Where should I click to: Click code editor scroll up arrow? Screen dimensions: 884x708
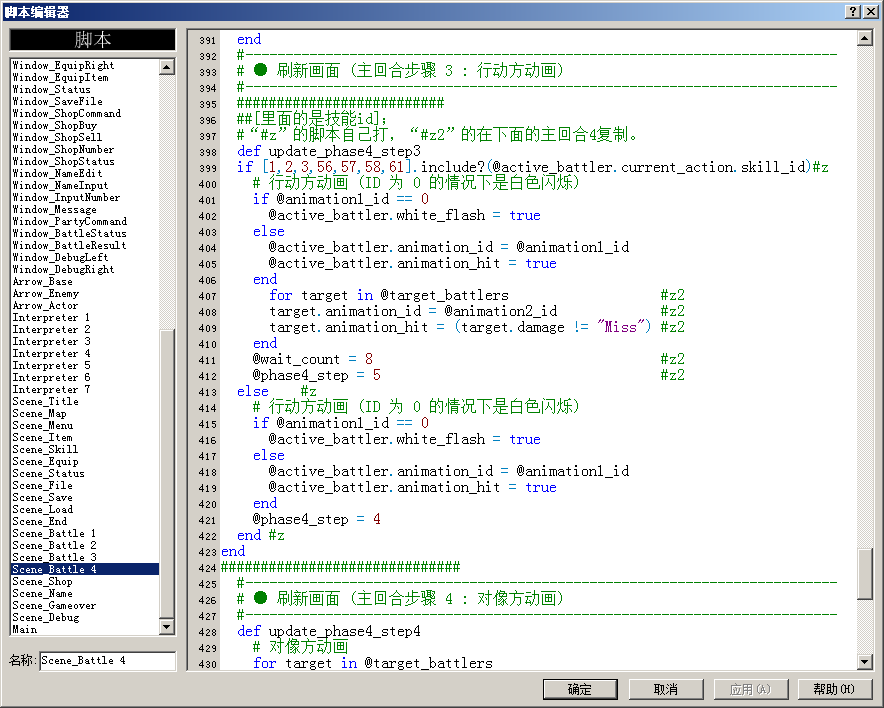(x=865, y=38)
